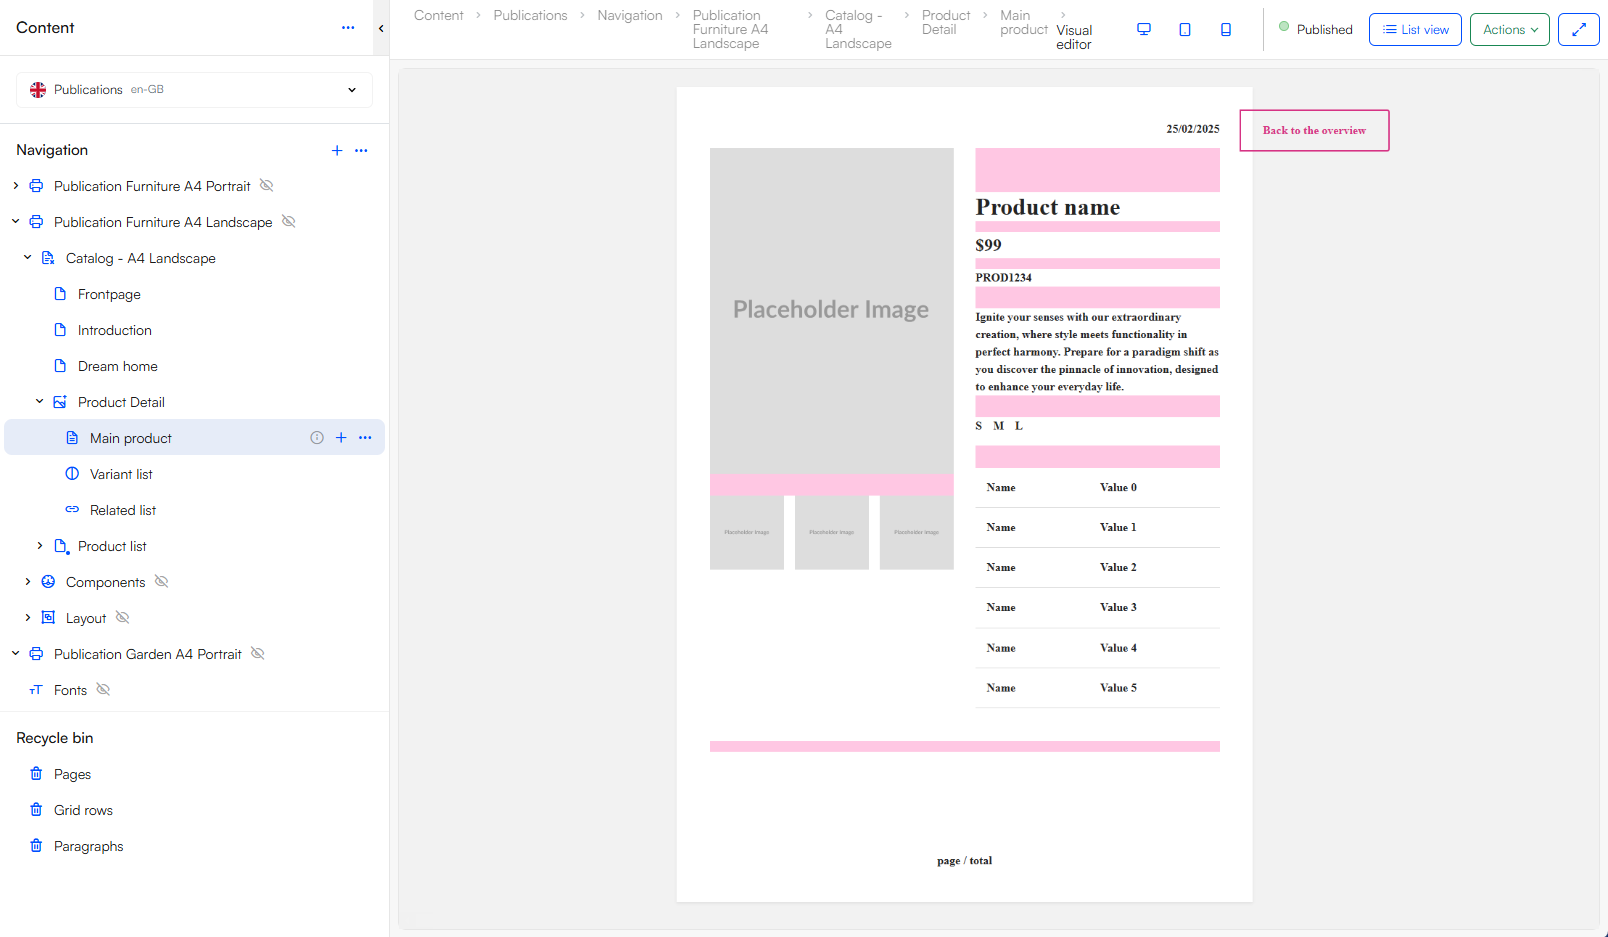Image resolution: width=1608 pixels, height=937 pixels.
Task: Select Publications in the breadcrumb
Action: (x=530, y=15)
